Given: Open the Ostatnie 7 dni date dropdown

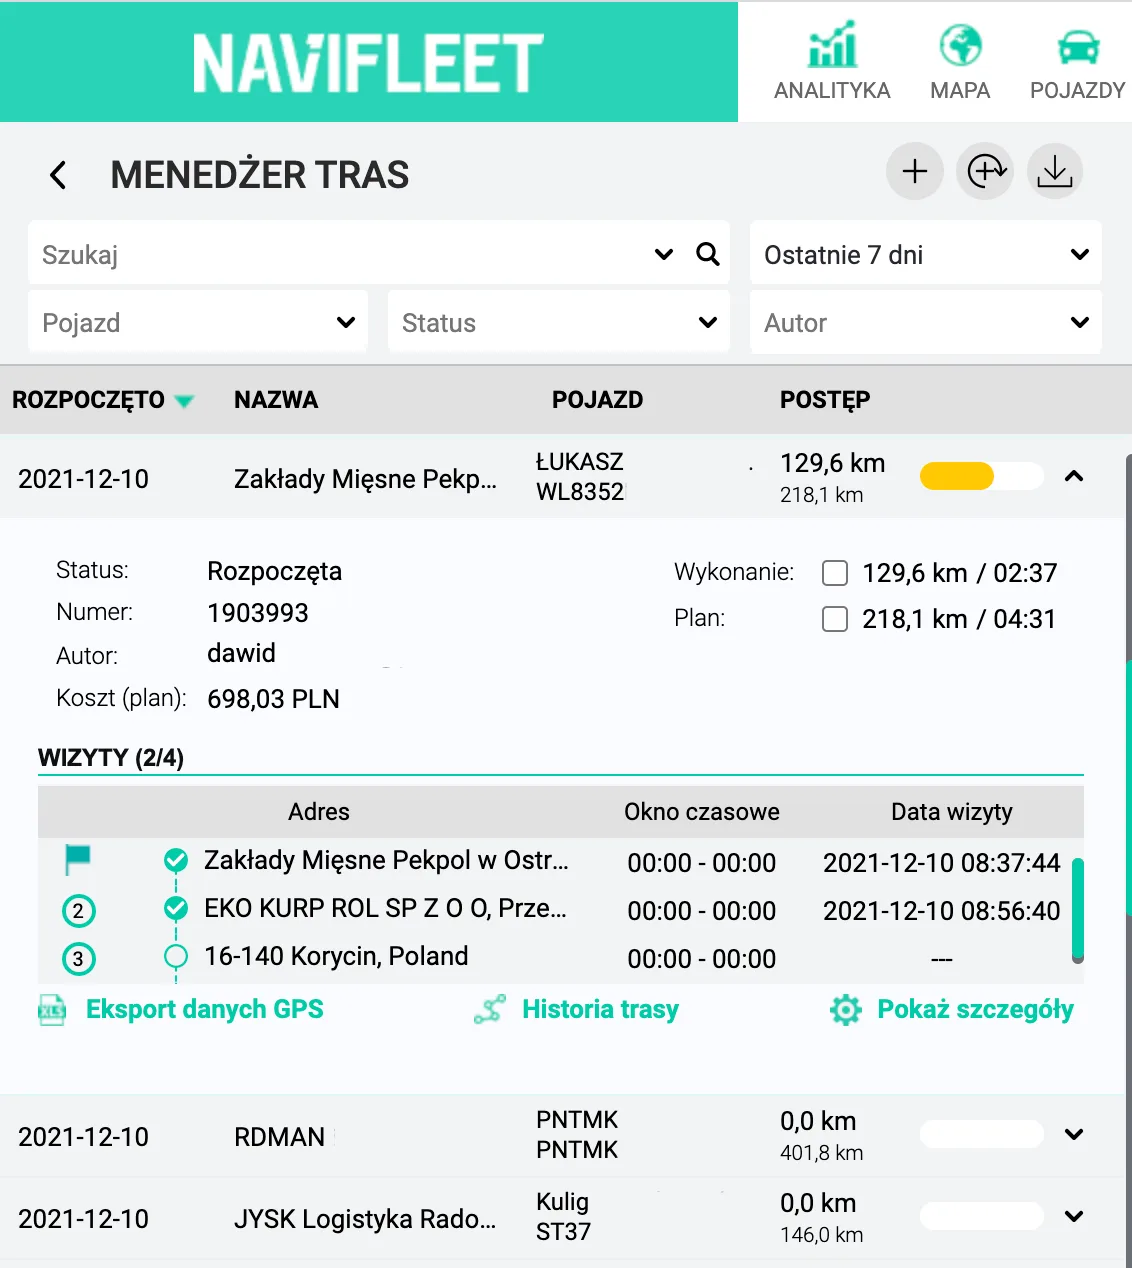Looking at the screenshot, I should [x=926, y=254].
